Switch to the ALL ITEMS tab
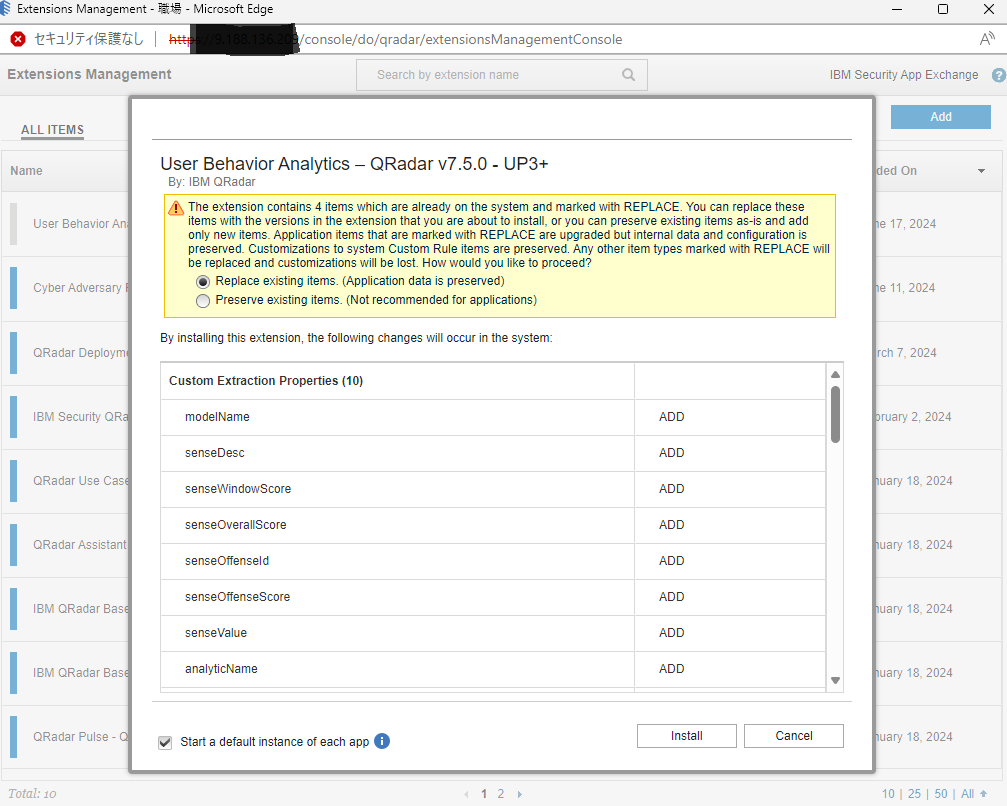The width and height of the screenshot is (1007, 806). click(x=53, y=130)
